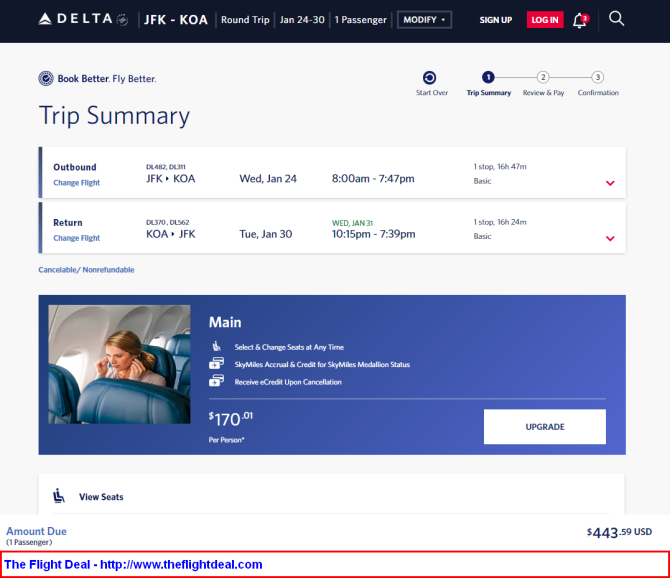The height and width of the screenshot is (578, 670).
Task: Click Change Flight under Outbound
Action: point(76,183)
